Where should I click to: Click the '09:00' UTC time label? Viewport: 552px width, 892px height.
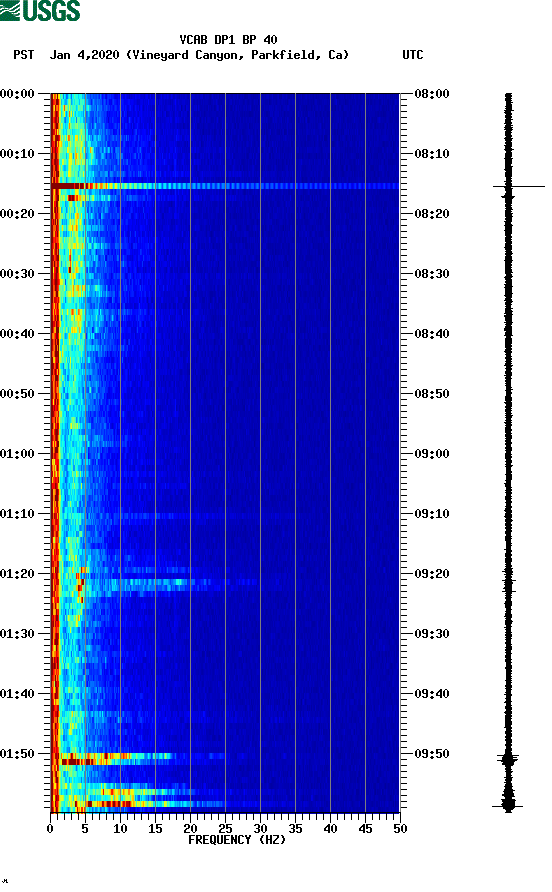pyautogui.click(x=432, y=453)
